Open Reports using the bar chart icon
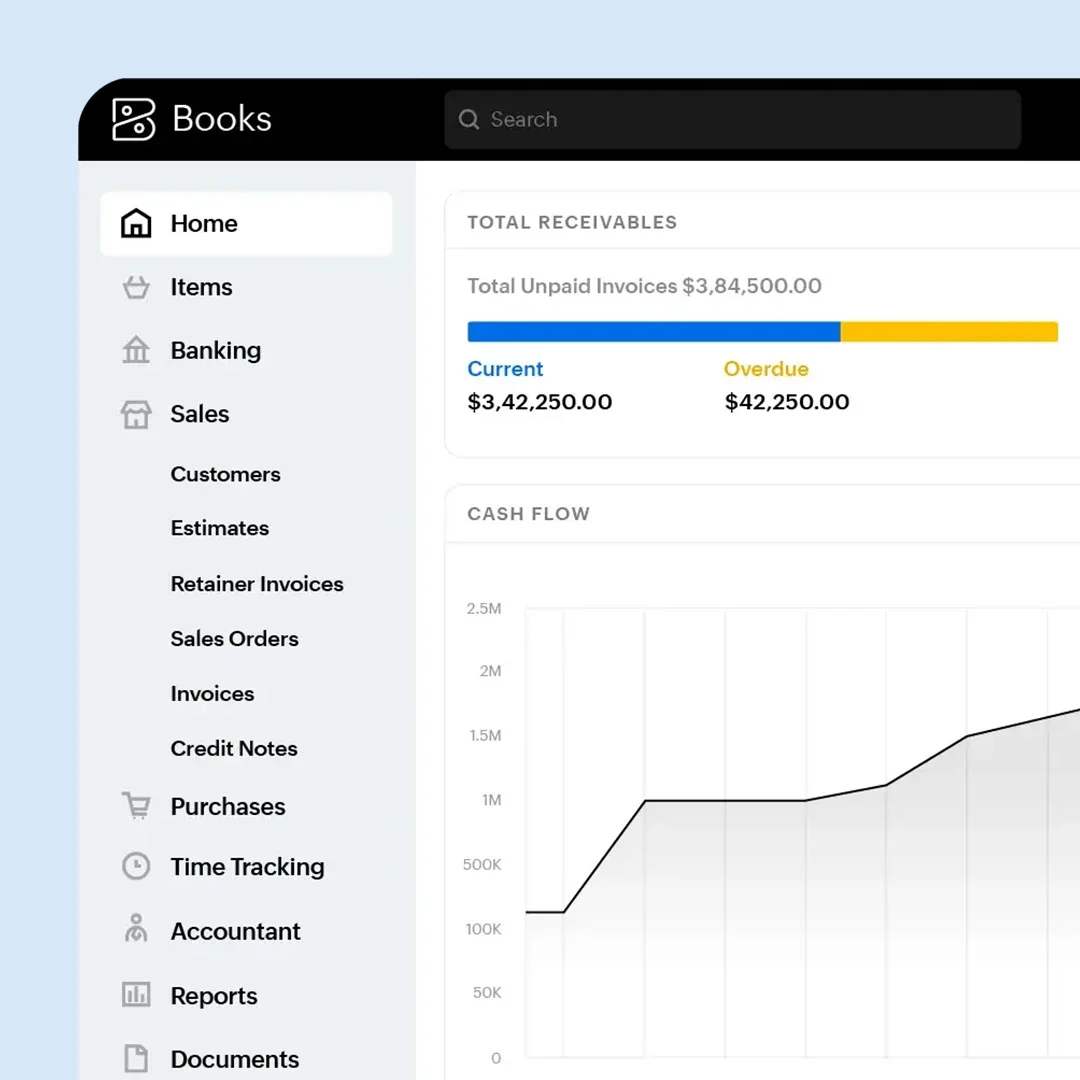Viewport: 1080px width, 1080px height. (136, 995)
